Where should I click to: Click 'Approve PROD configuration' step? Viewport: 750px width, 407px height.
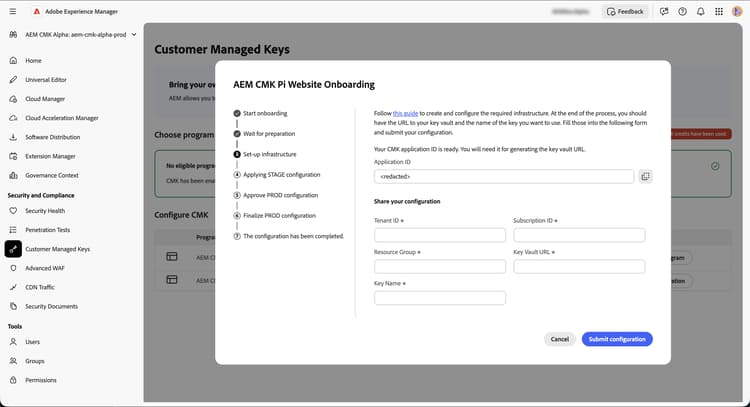click(276, 196)
